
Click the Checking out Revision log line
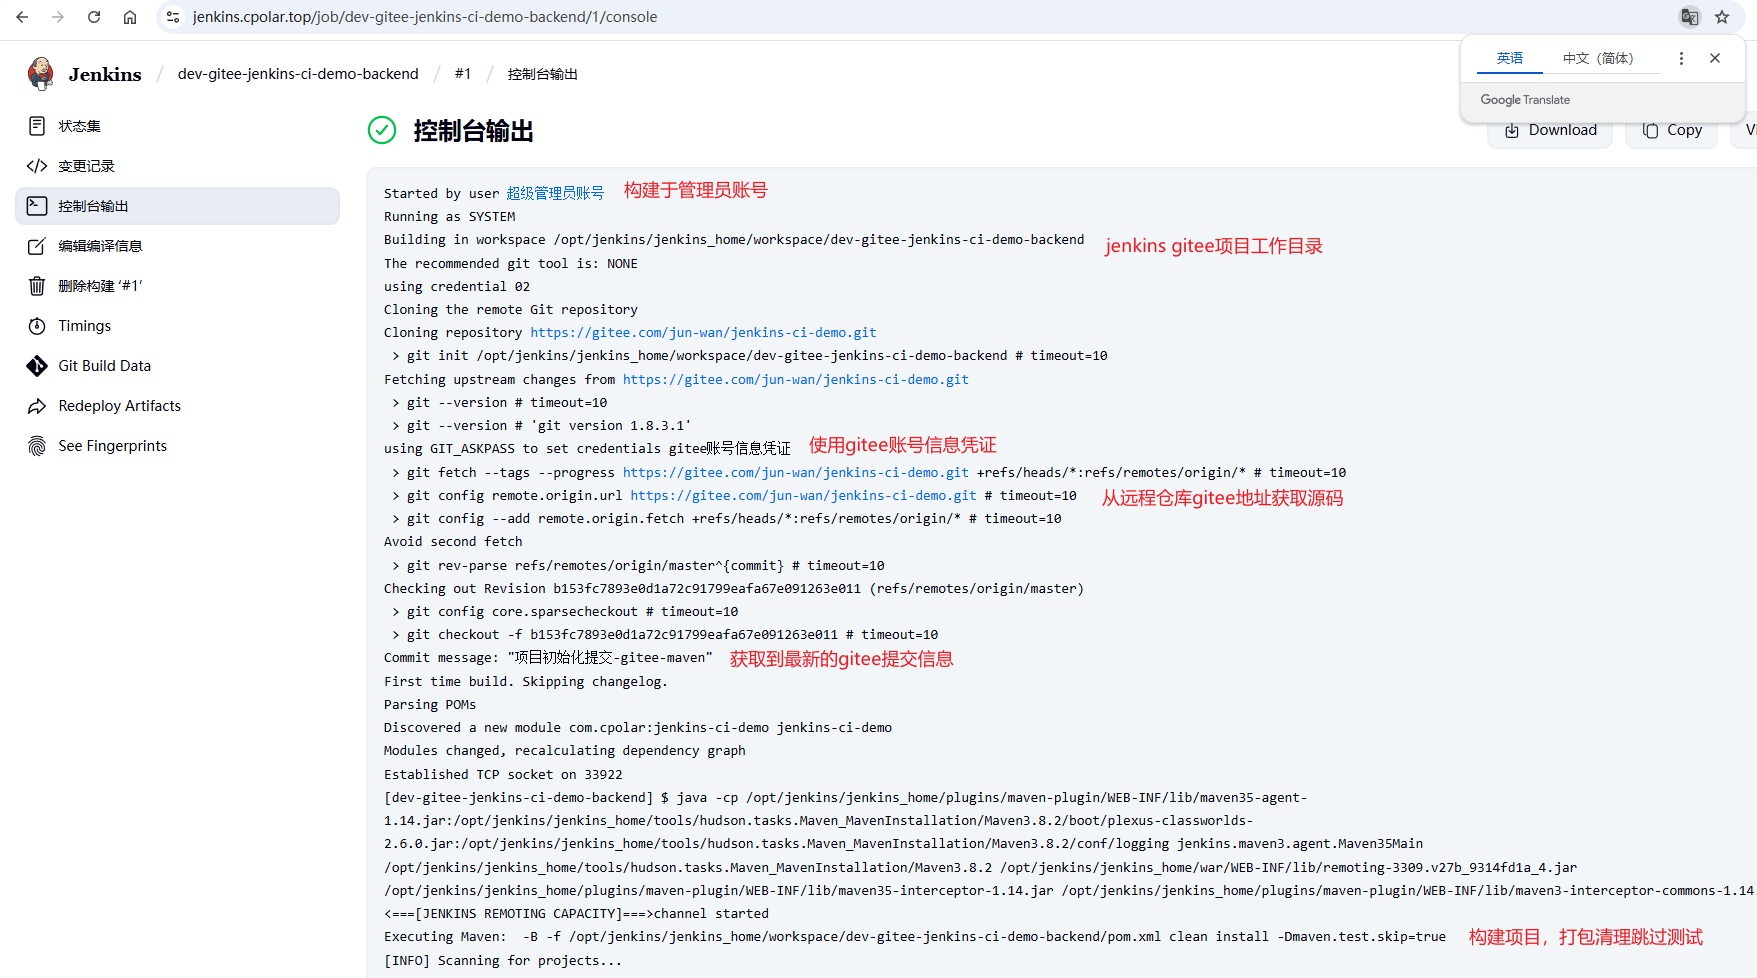pyautogui.click(x=734, y=589)
